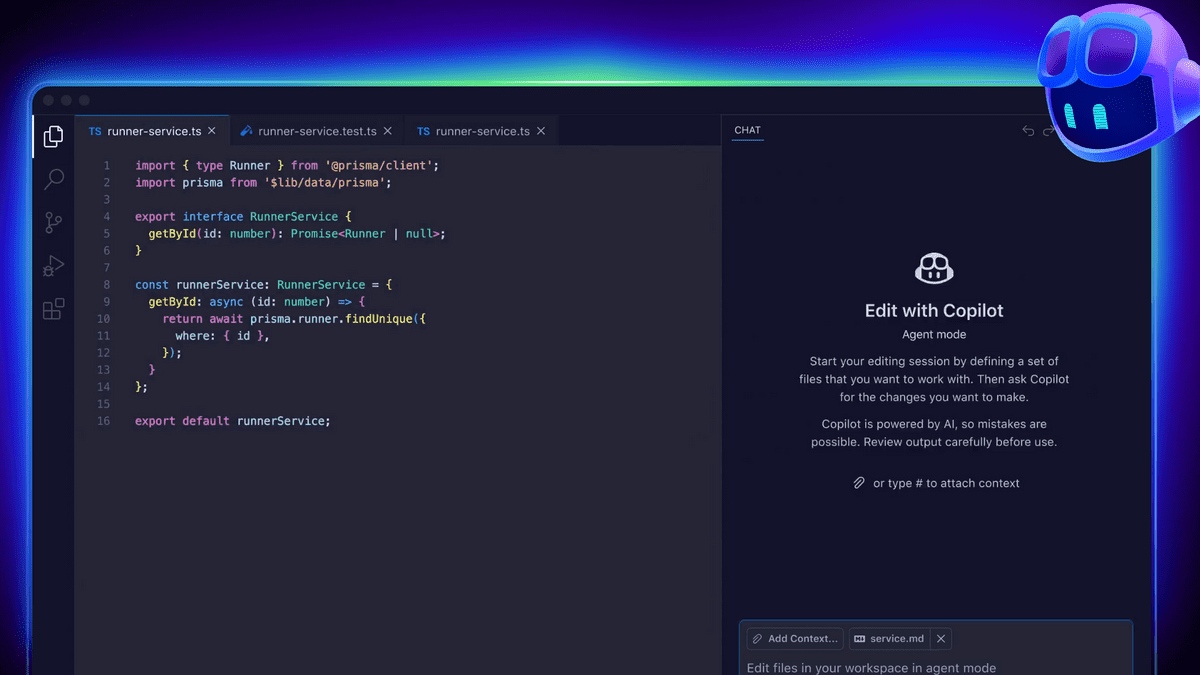Open the Explorer view in the activity bar

[x=54, y=137]
